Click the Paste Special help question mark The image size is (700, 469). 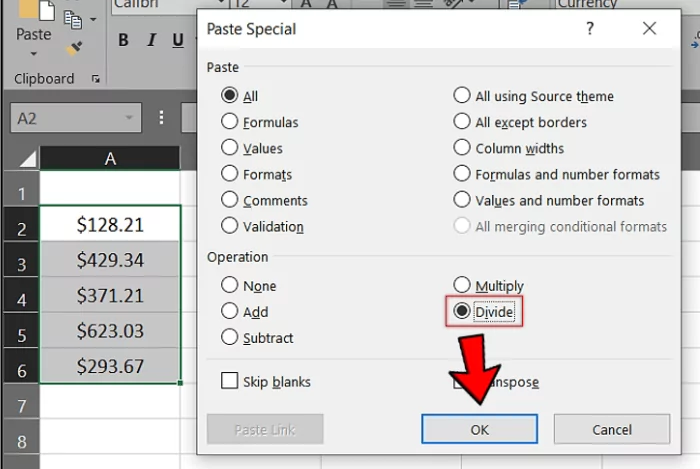(591, 29)
